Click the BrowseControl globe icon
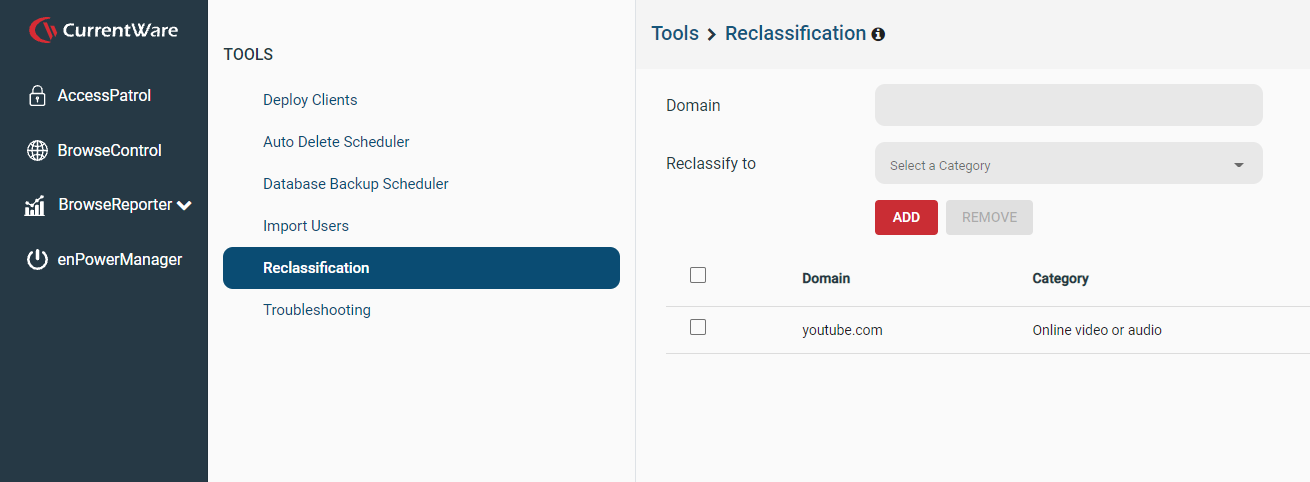This screenshot has height=482, width=1310. (x=37, y=151)
